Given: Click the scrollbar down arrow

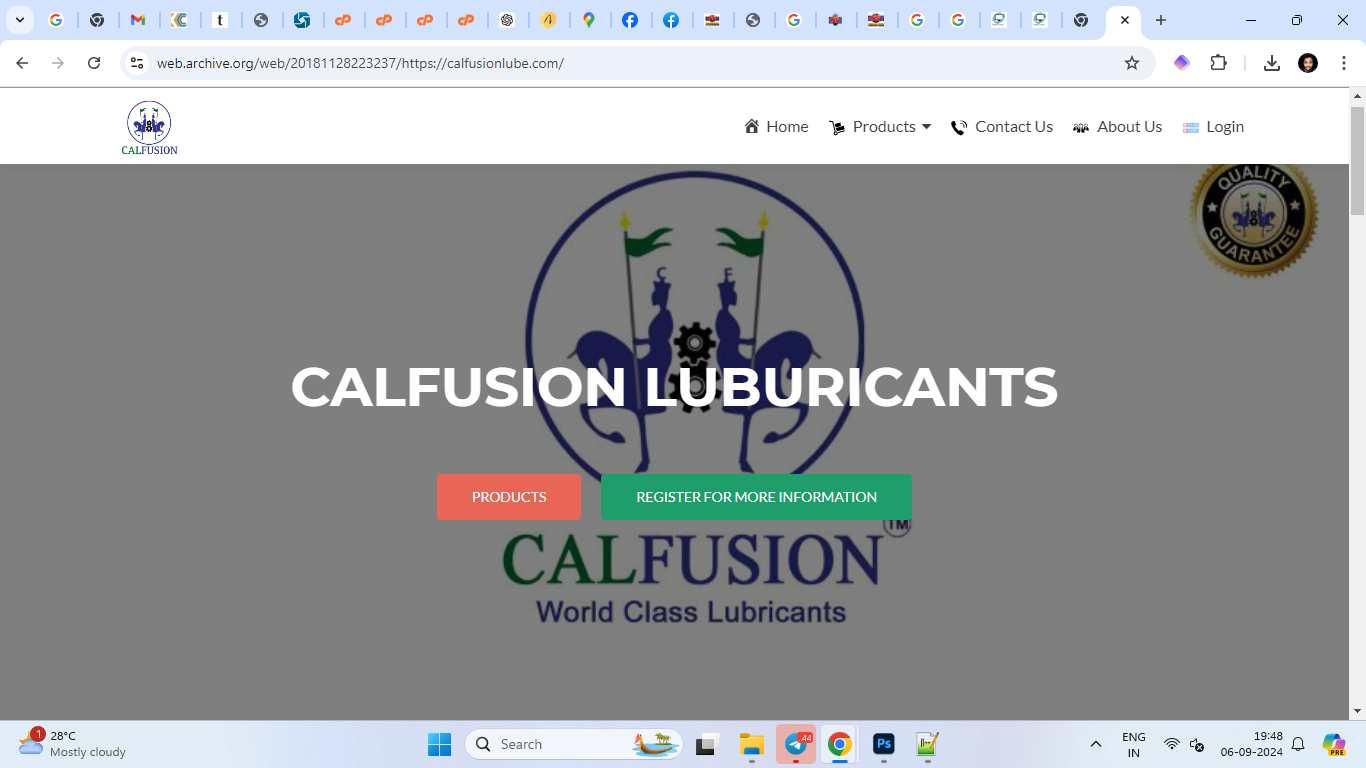Looking at the screenshot, I should [x=1357, y=711].
